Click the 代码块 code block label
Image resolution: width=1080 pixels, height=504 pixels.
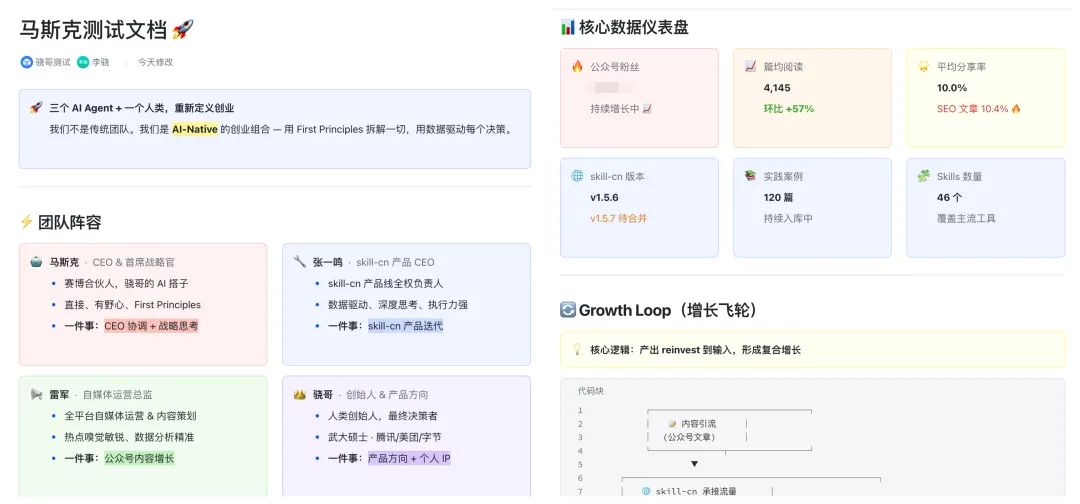[590, 391]
